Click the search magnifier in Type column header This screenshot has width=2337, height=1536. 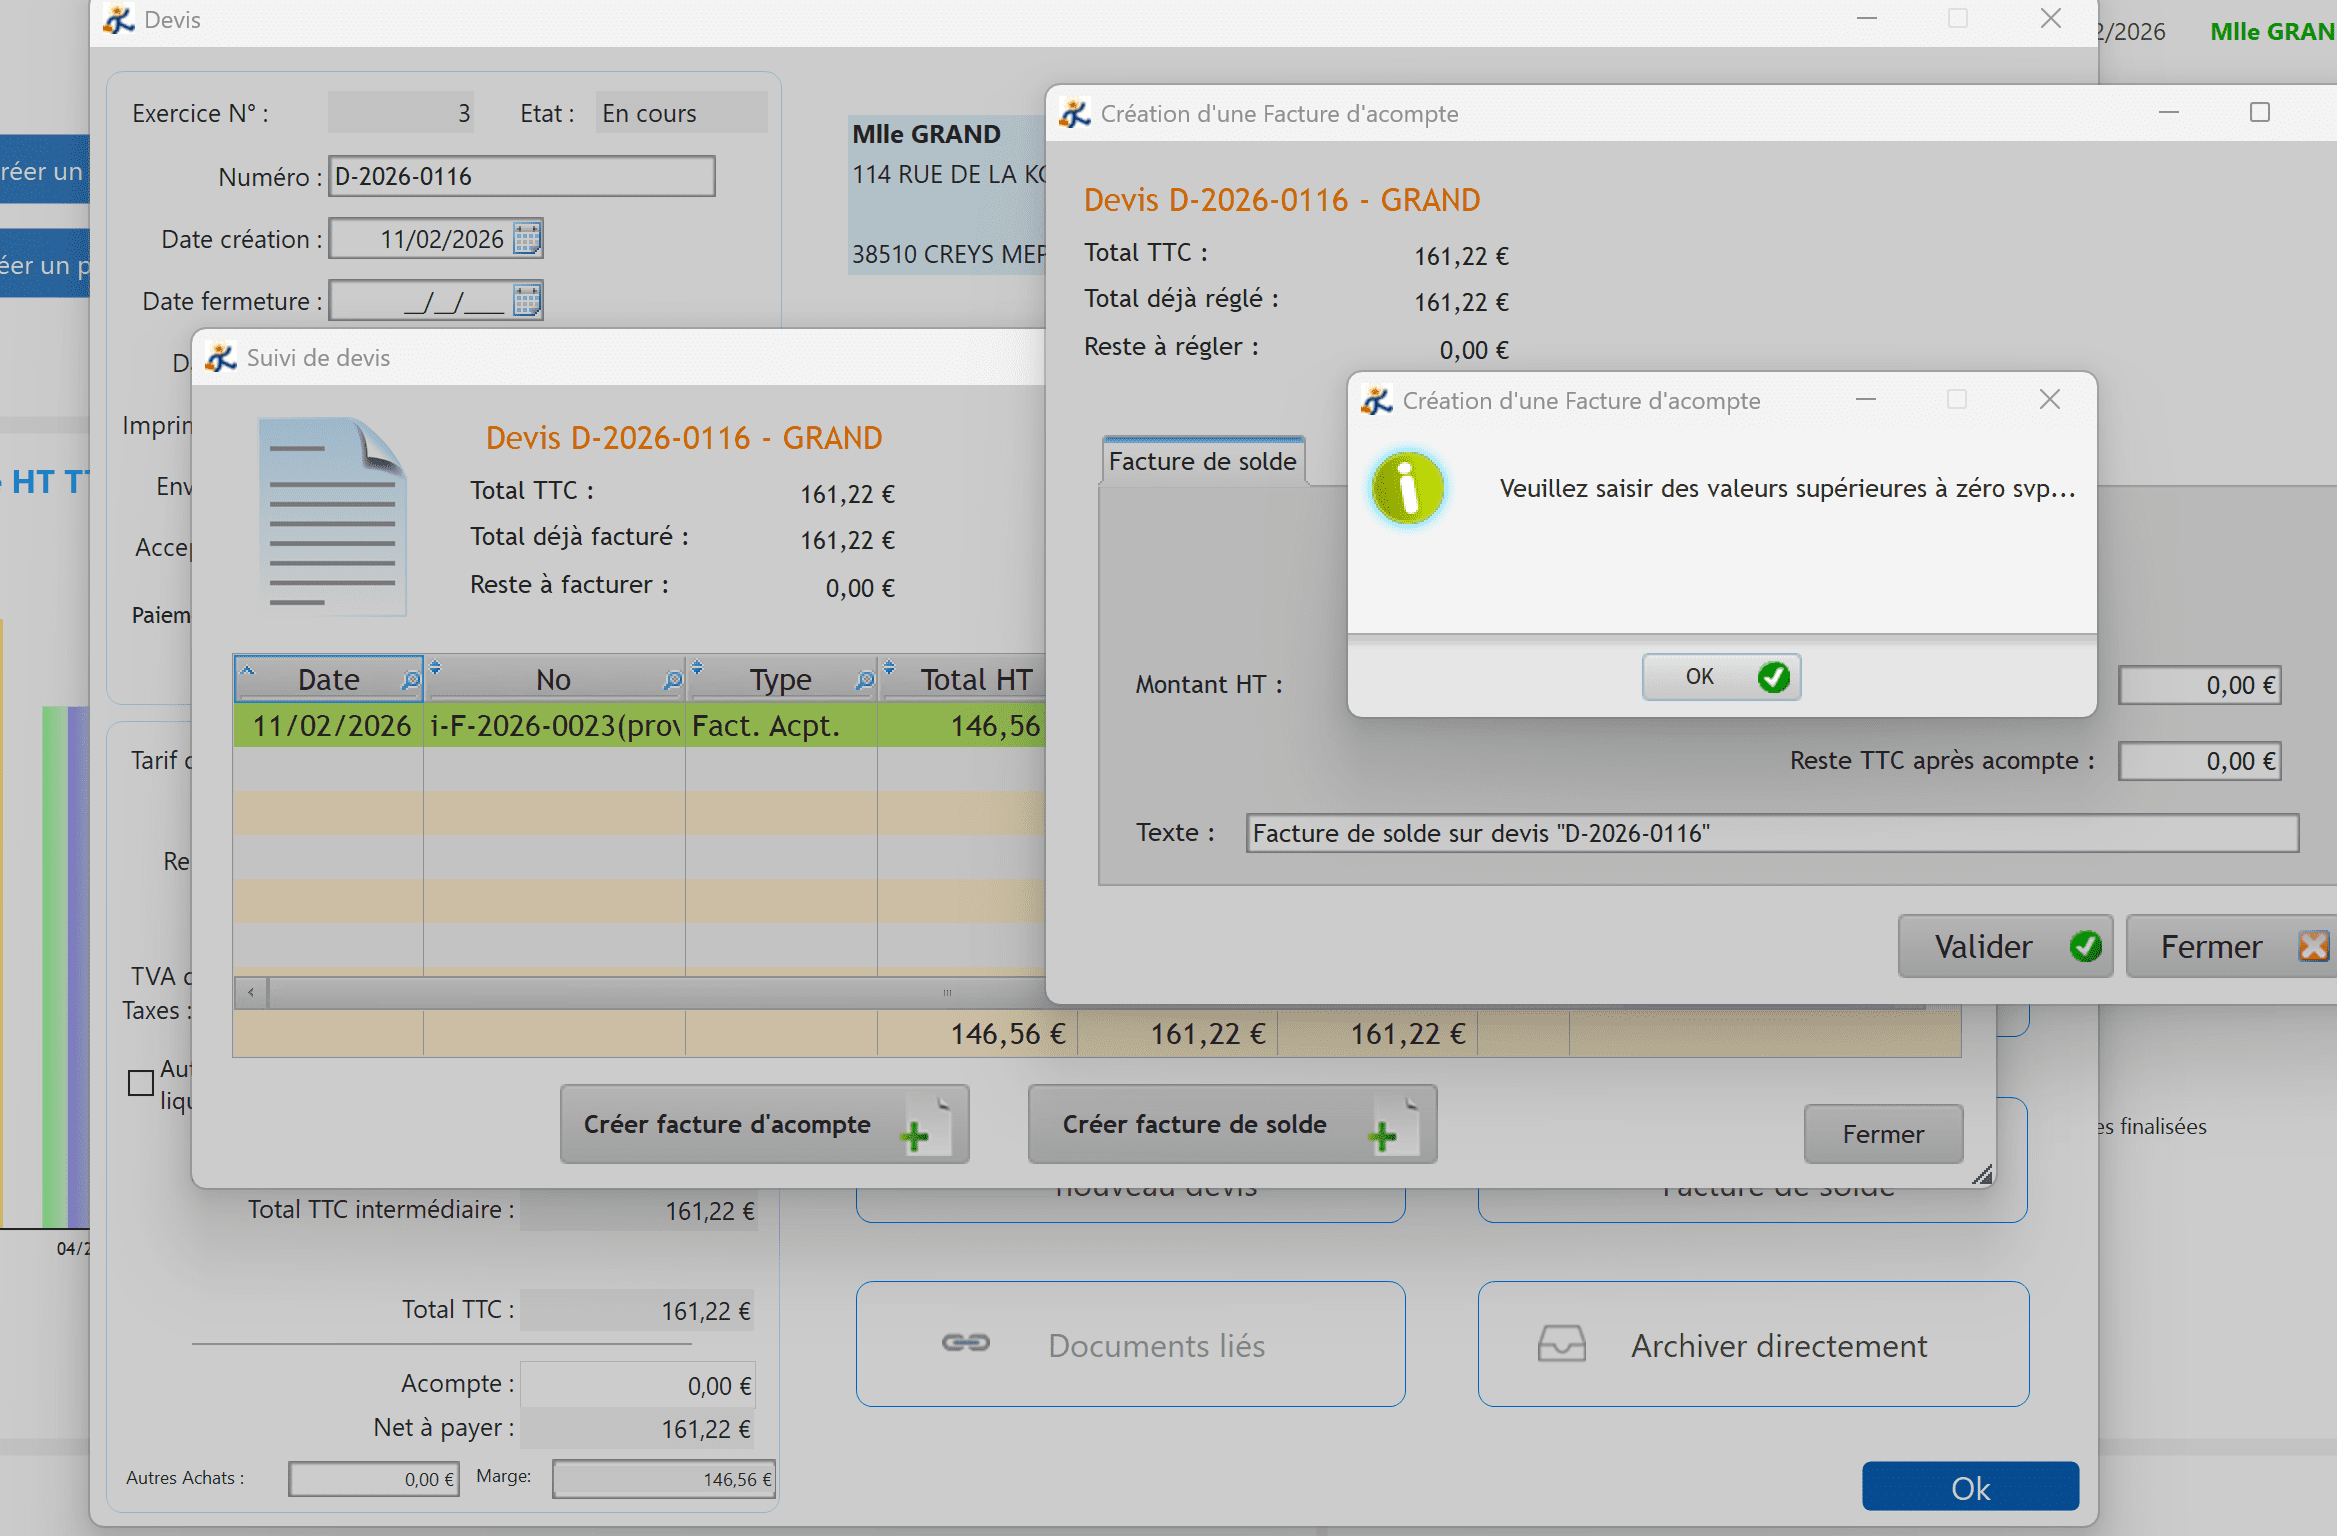864,680
